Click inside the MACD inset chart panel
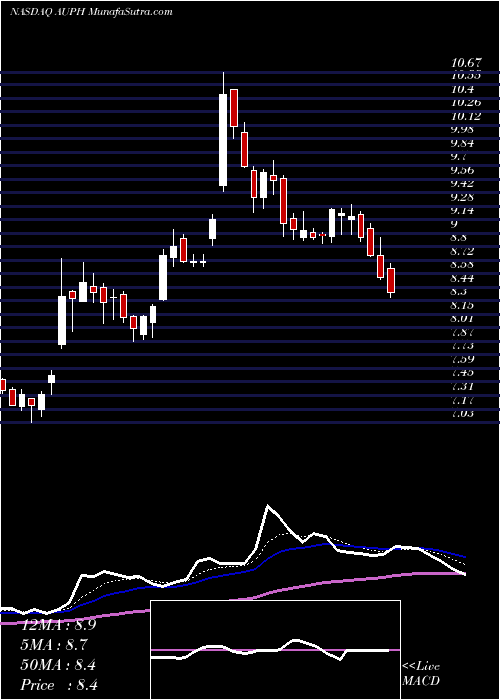Viewport: 500px width, 700px height. [x=276, y=650]
